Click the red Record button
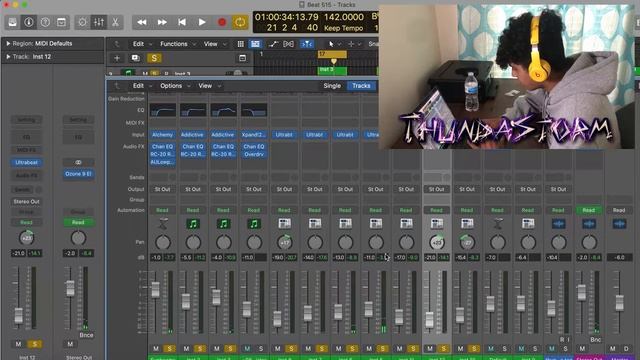640x360 pixels. coord(222,22)
